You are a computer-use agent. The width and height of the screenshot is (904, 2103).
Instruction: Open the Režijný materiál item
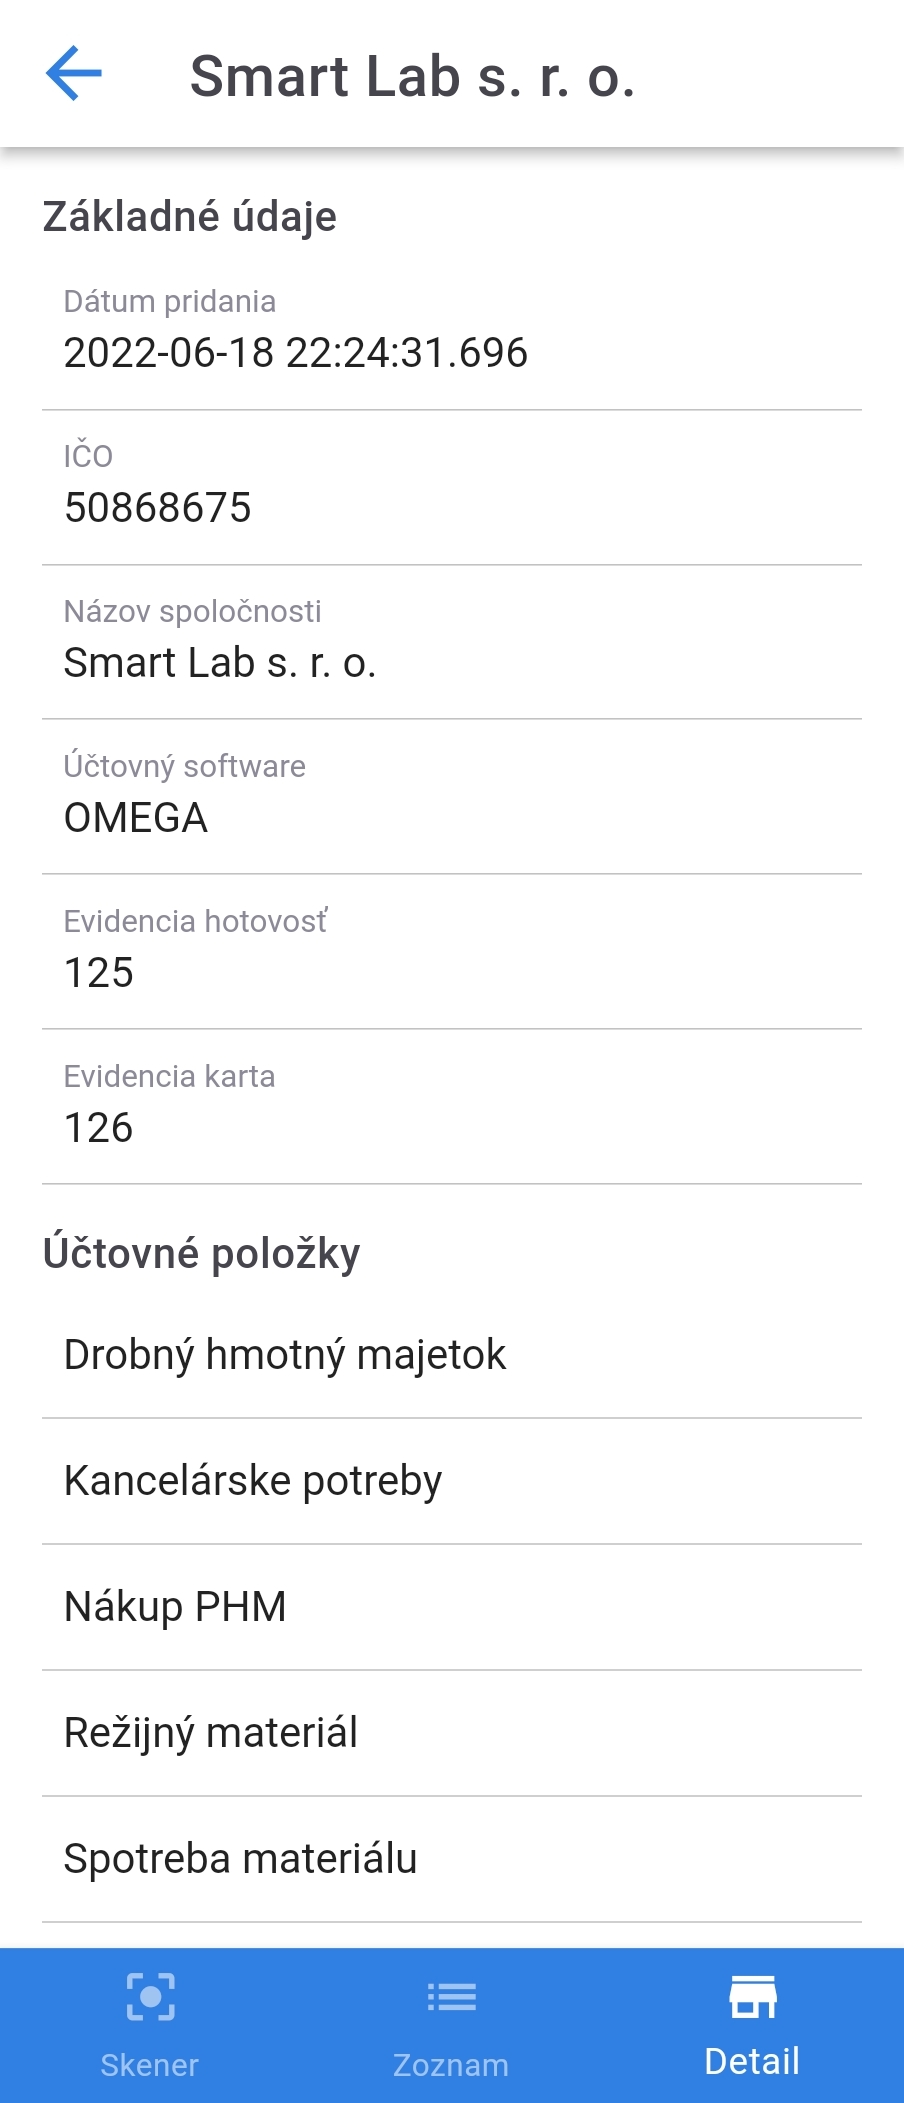[452, 1733]
